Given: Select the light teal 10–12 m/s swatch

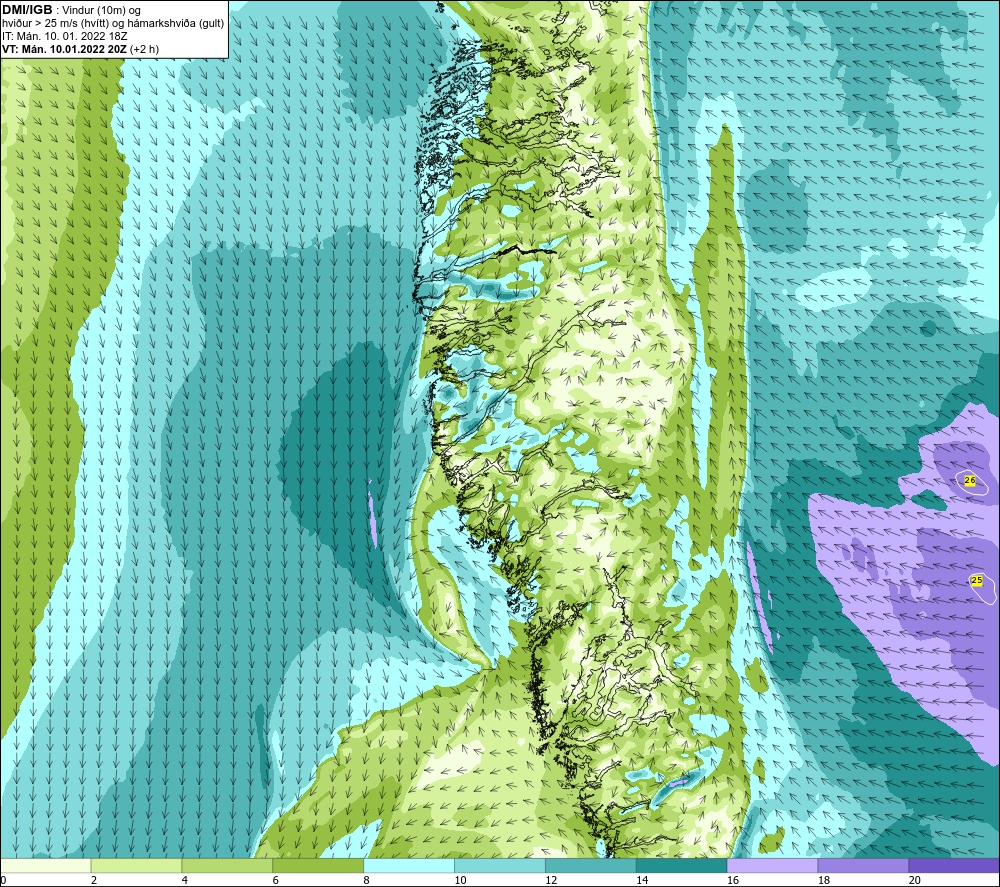Looking at the screenshot, I should [x=500, y=865].
